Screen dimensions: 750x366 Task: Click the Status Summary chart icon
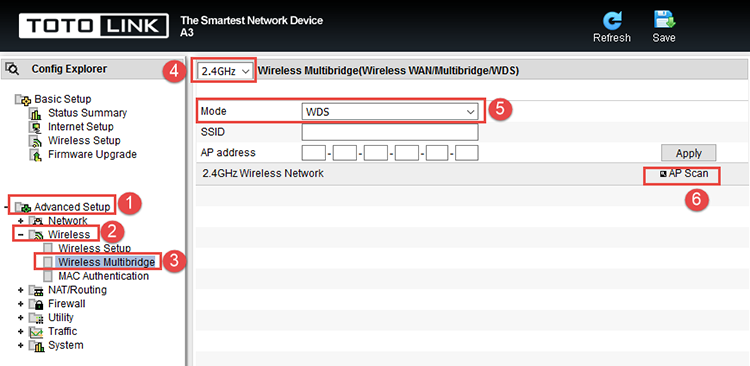[x=35, y=113]
